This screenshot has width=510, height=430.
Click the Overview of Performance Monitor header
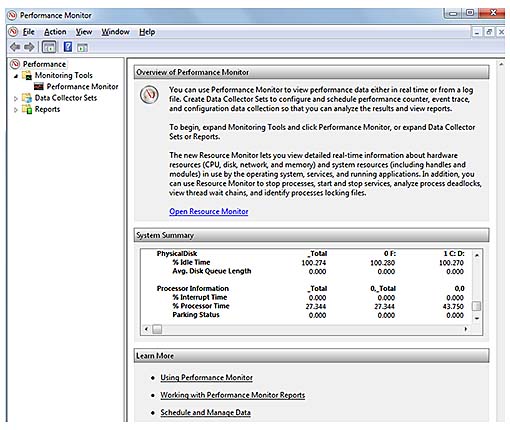pos(311,72)
